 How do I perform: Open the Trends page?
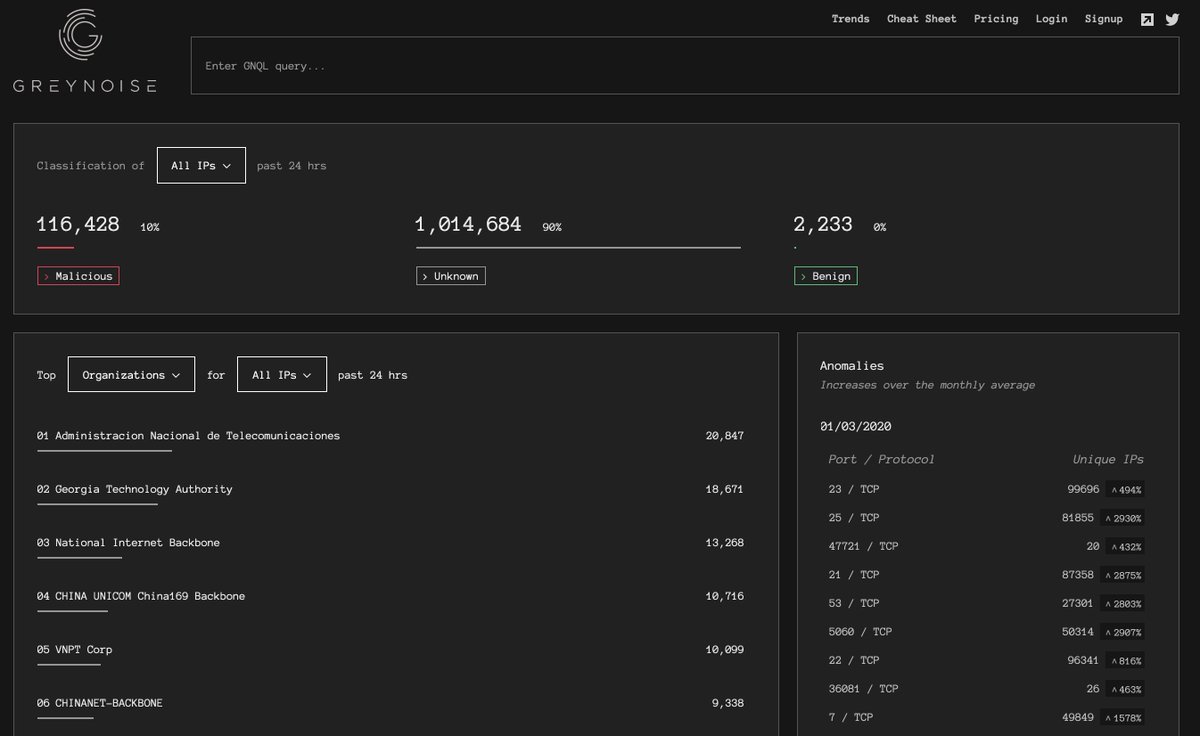point(850,19)
